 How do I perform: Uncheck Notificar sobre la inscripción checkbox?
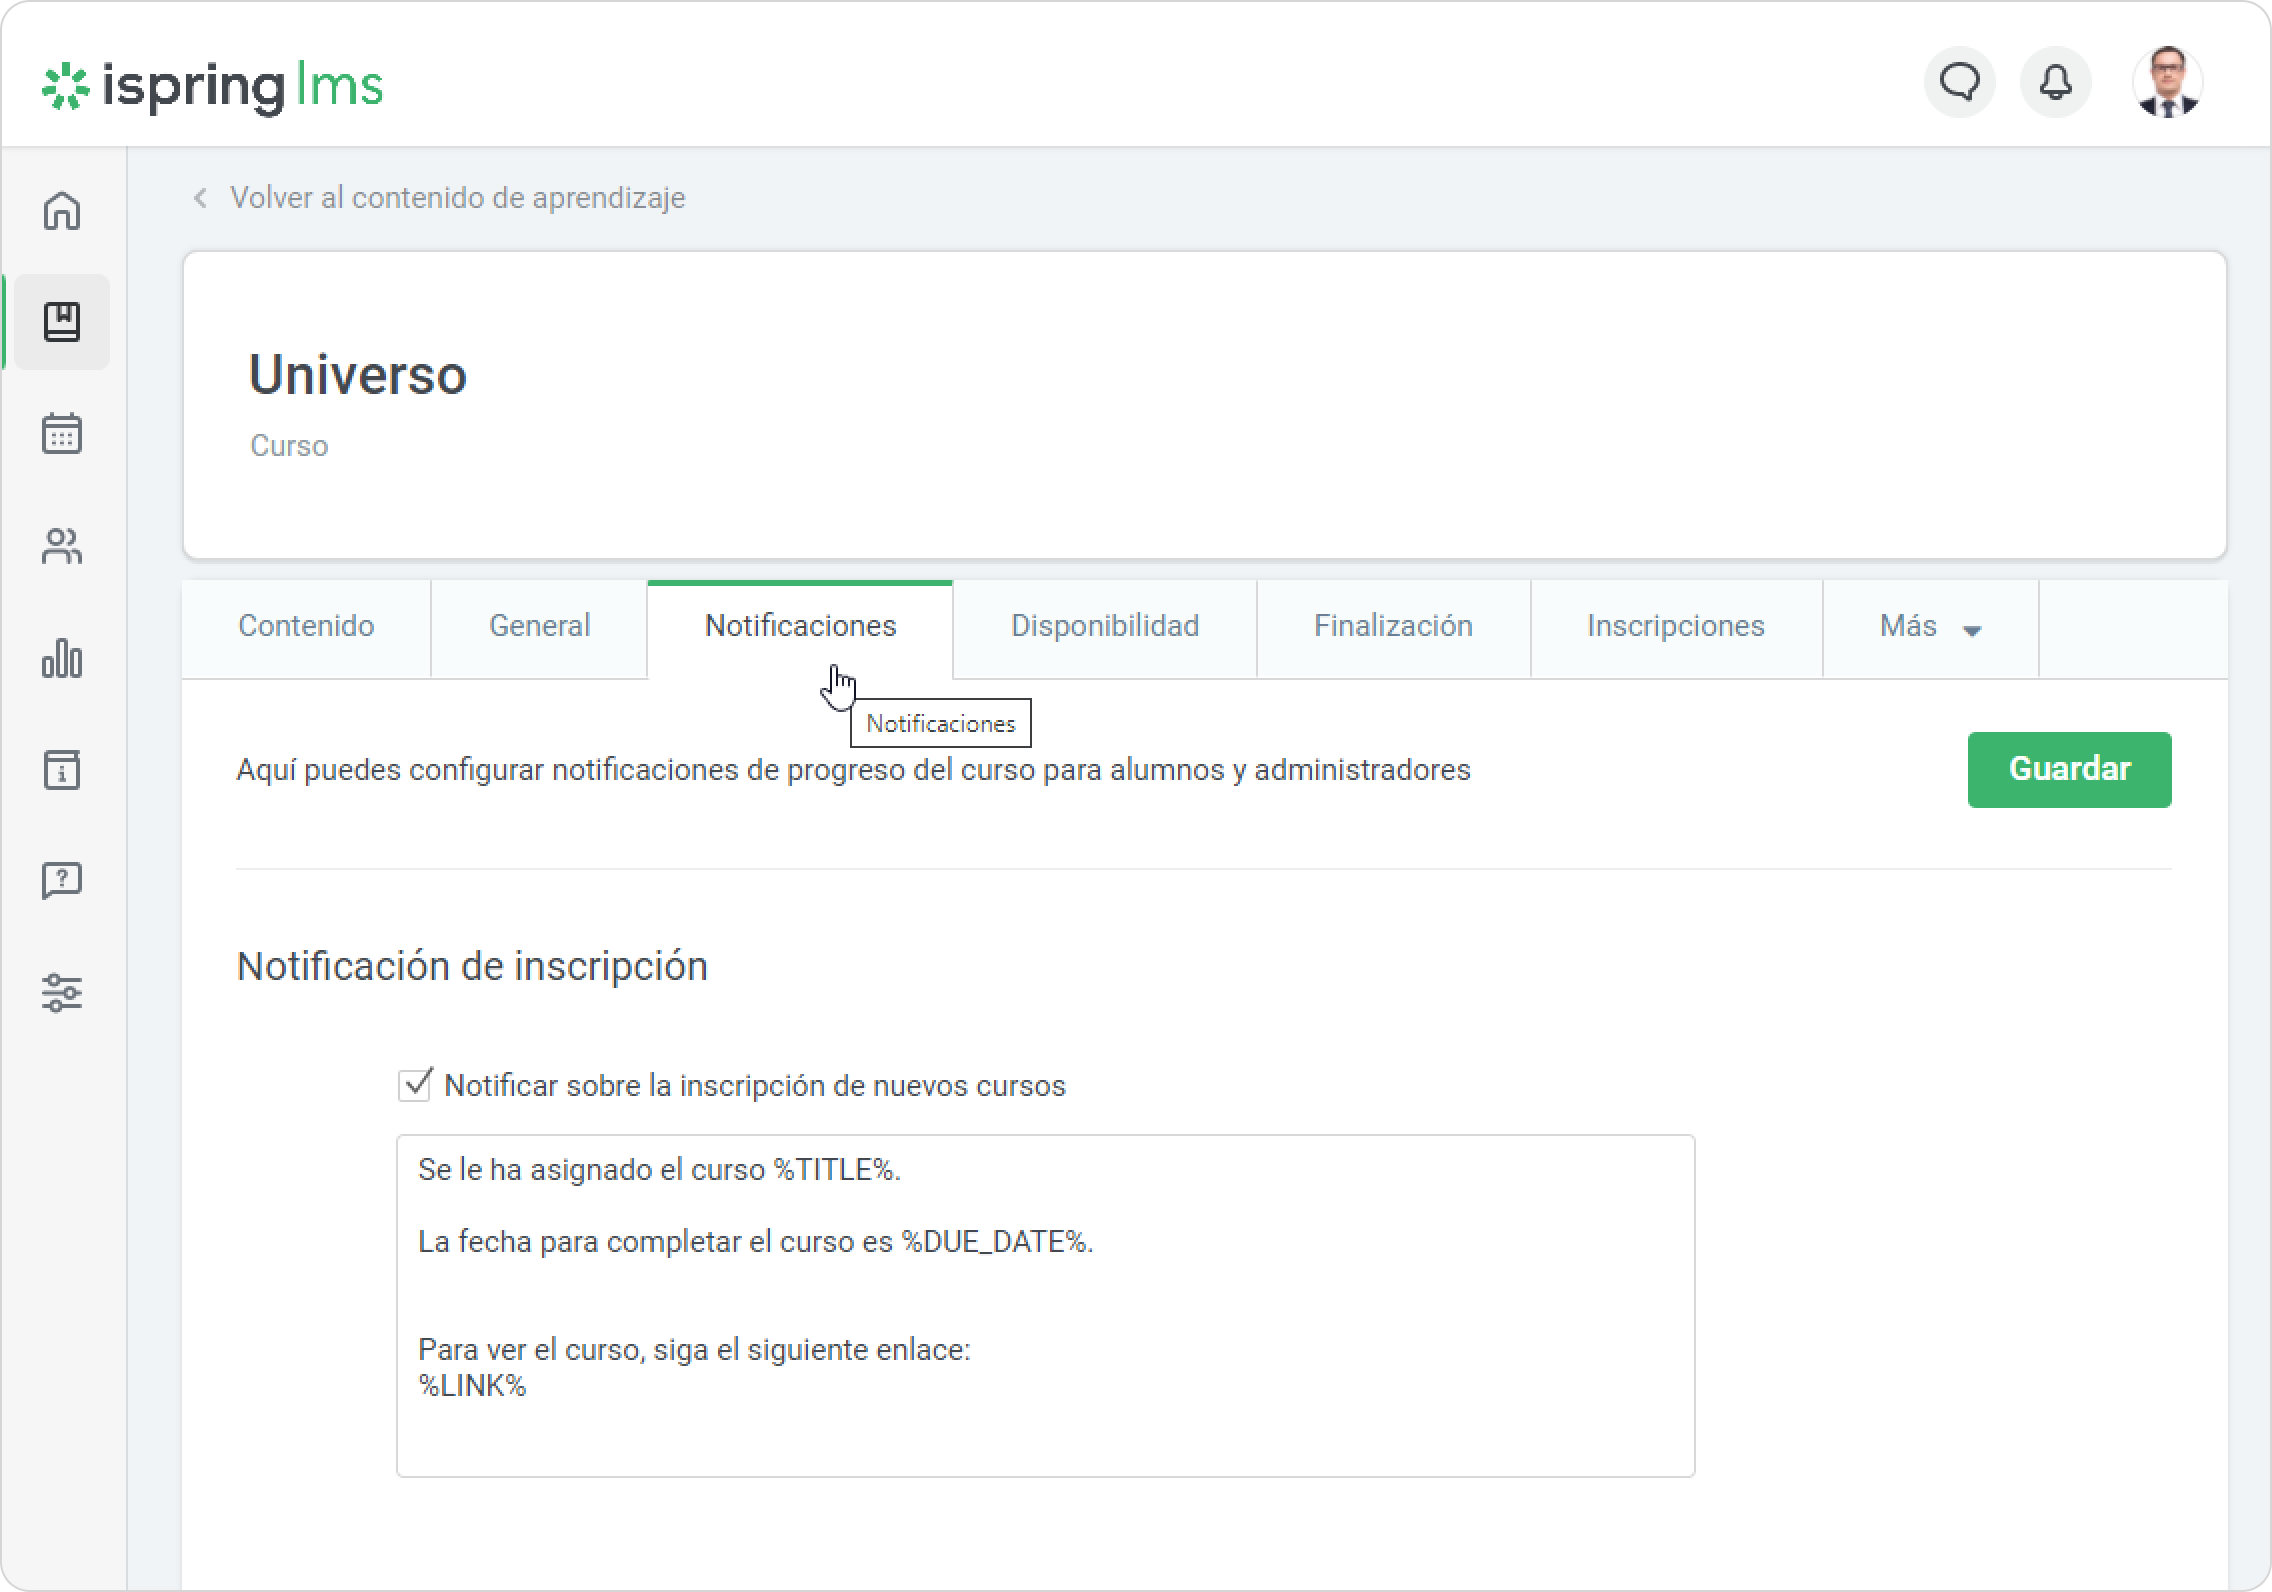pyautogui.click(x=414, y=1085)
